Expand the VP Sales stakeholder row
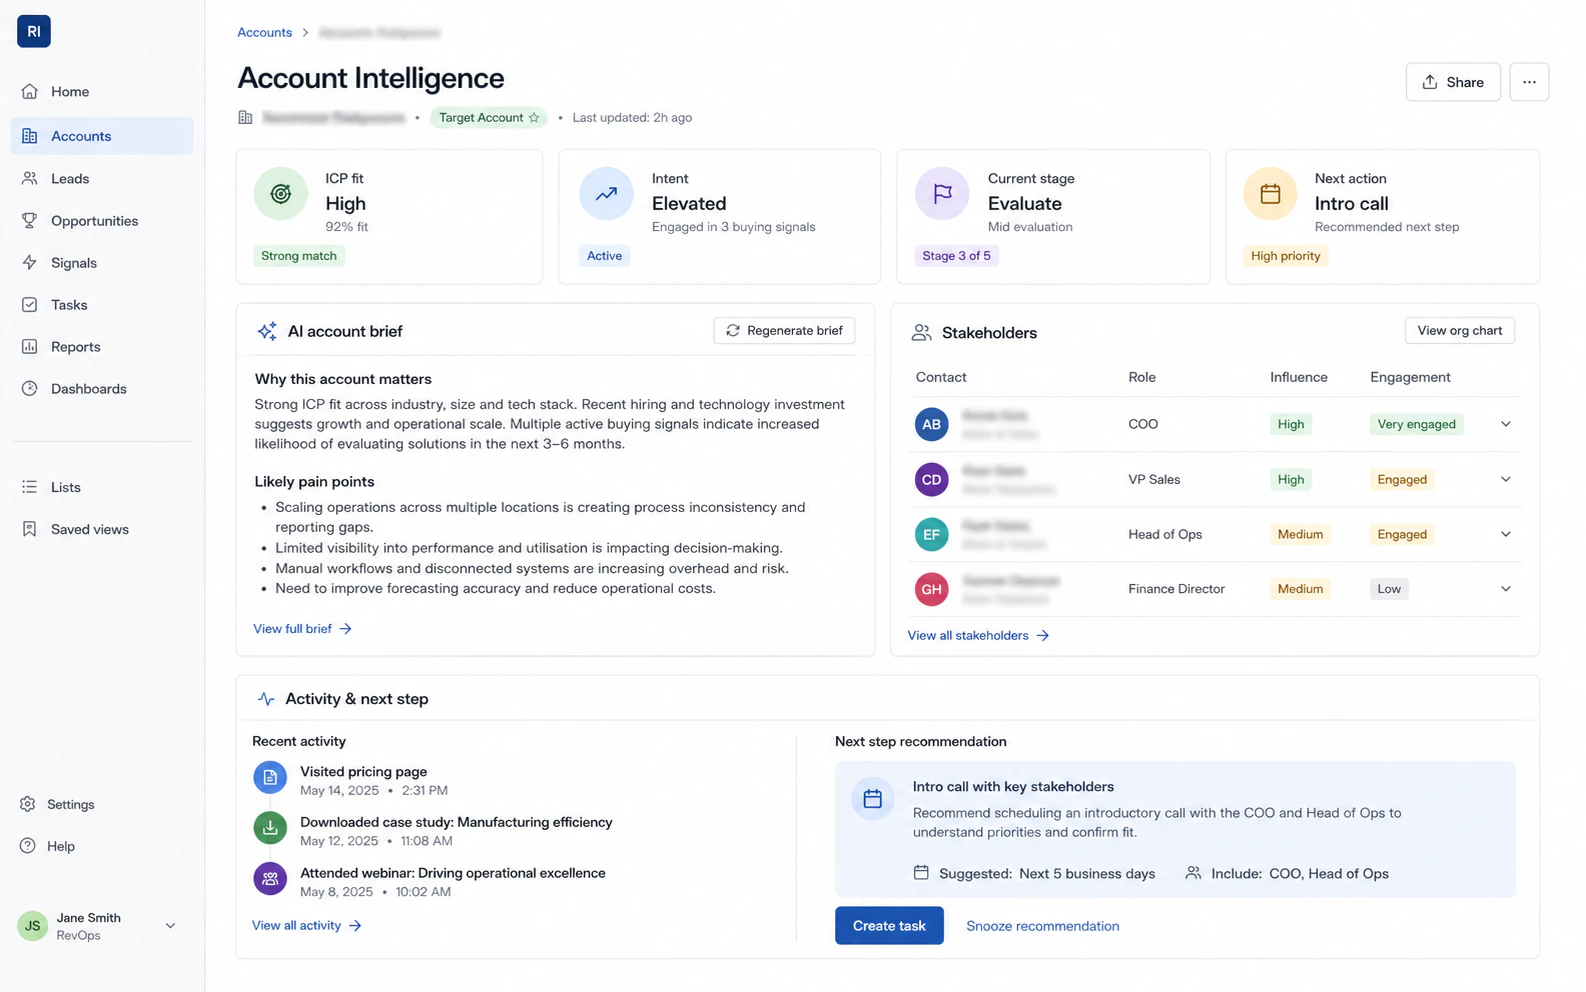The image size is (1586, 992). tap(1505, 479)
